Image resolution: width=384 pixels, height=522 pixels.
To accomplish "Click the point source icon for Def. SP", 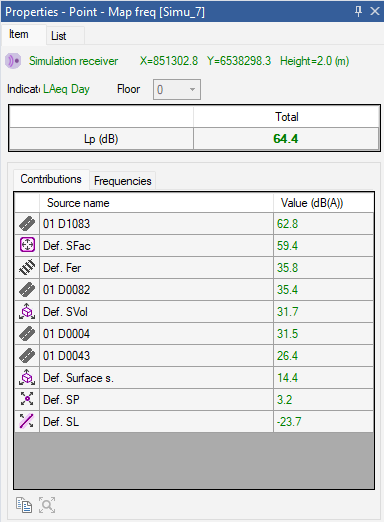I will [x=27, y=399].
